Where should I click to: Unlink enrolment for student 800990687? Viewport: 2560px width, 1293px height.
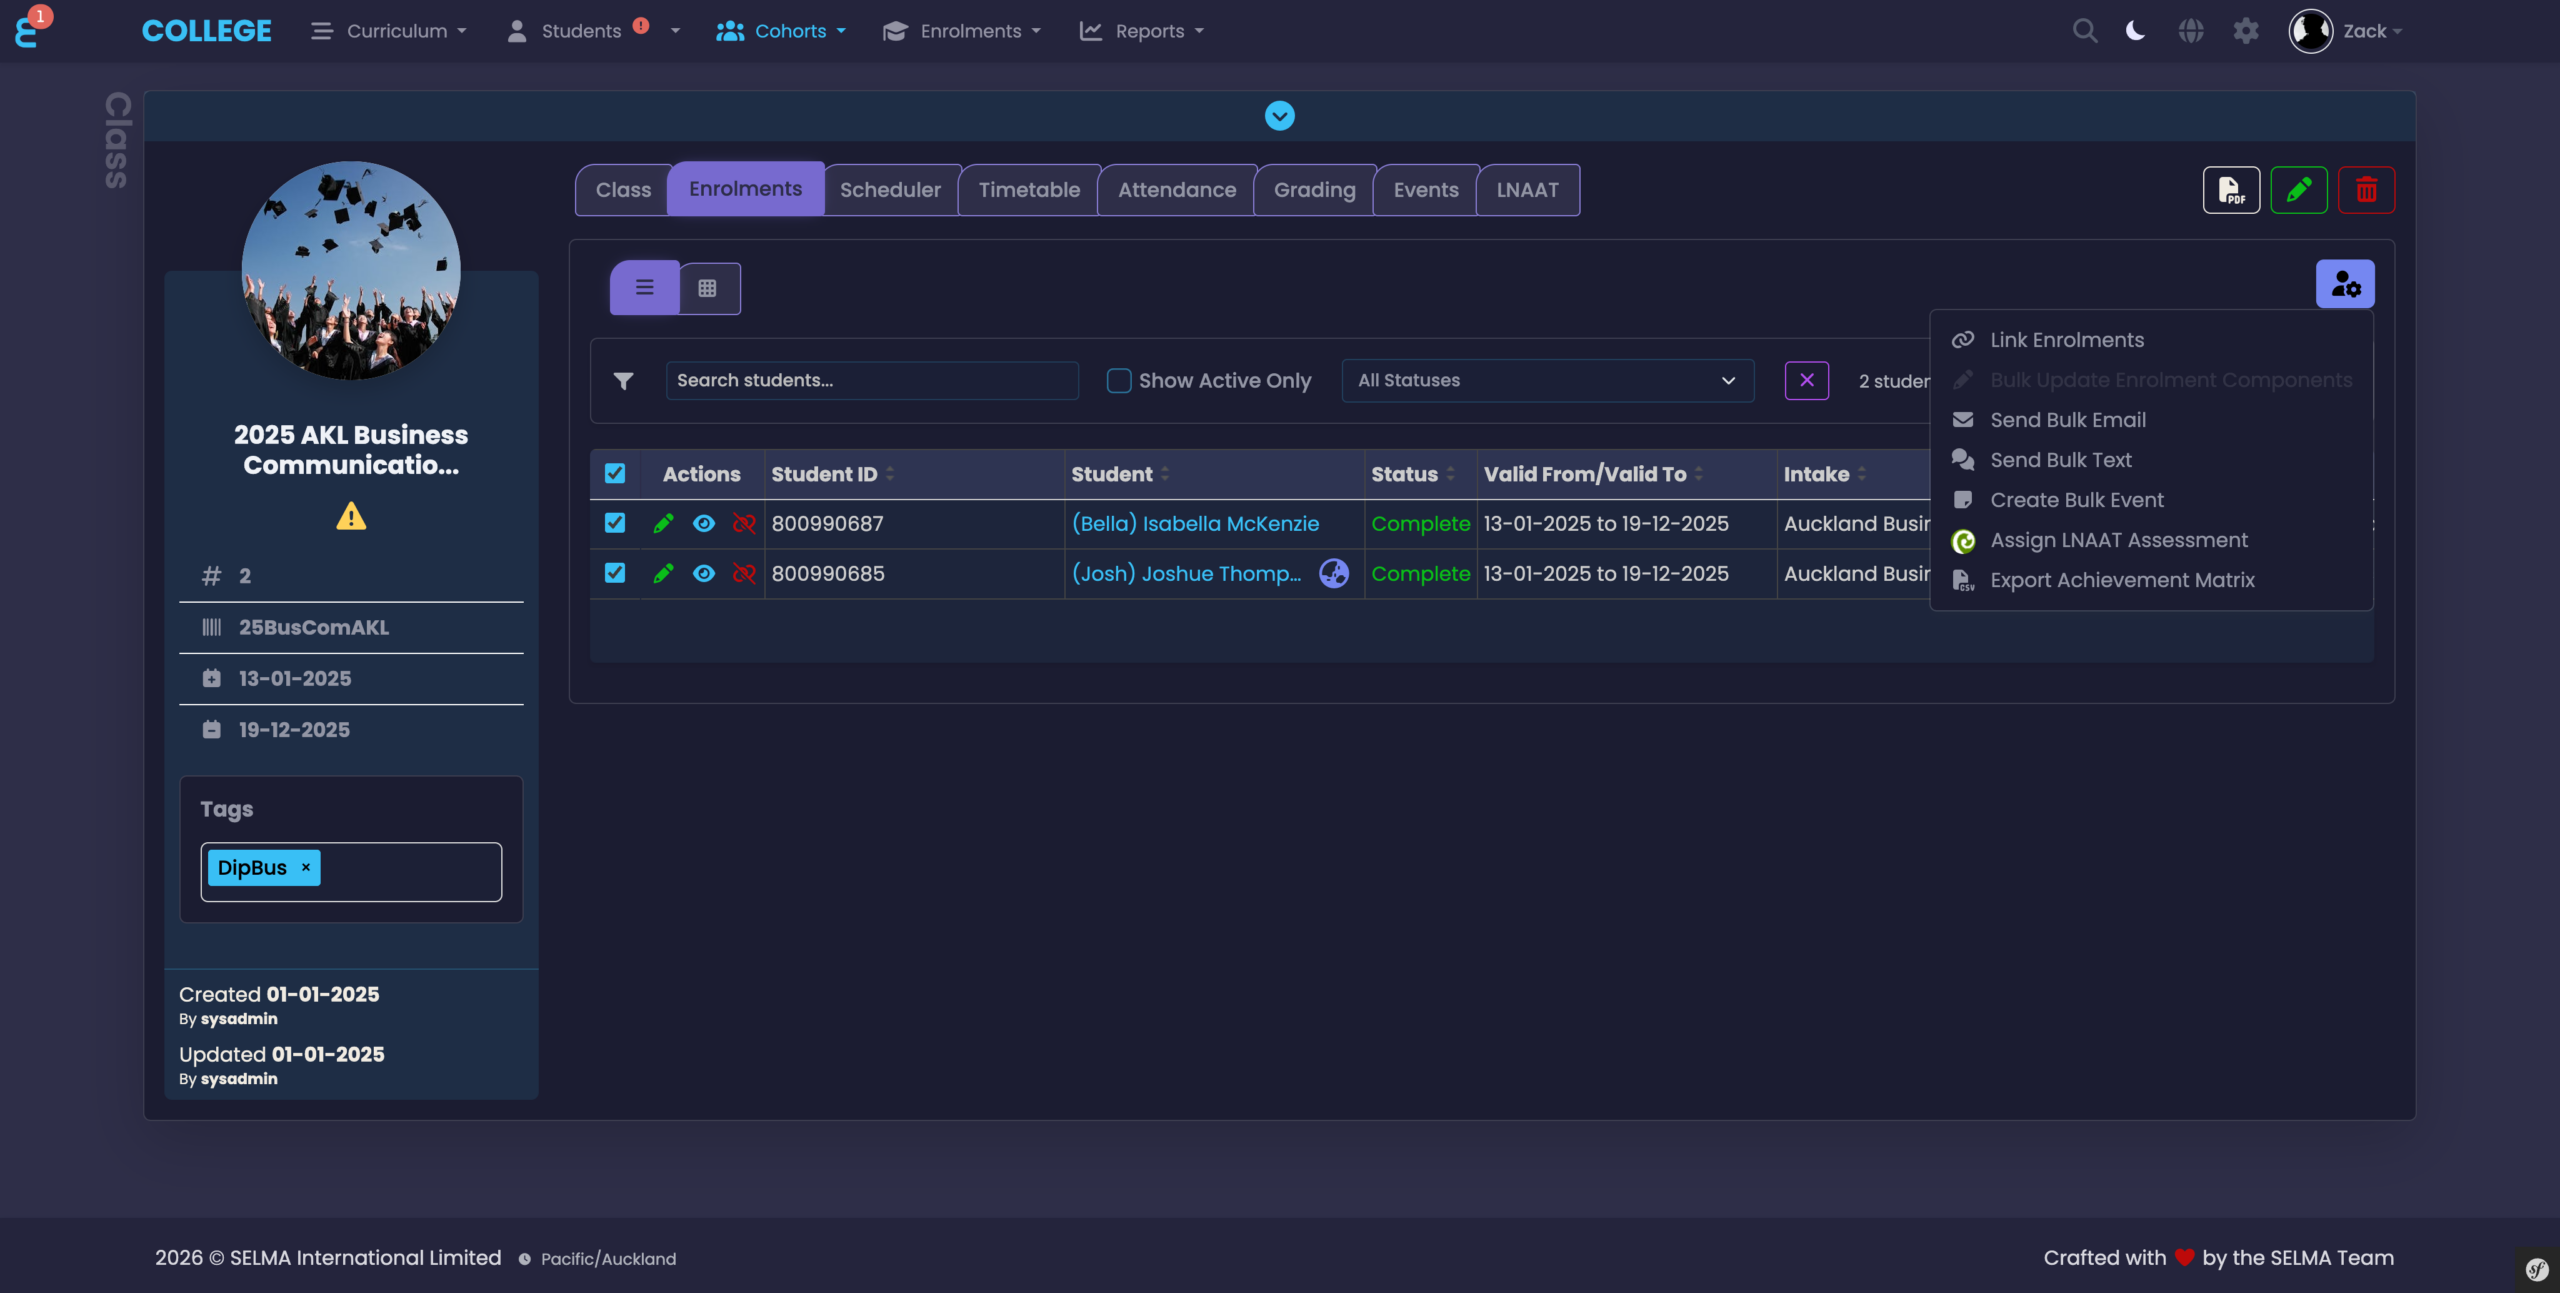coord(743,523)
